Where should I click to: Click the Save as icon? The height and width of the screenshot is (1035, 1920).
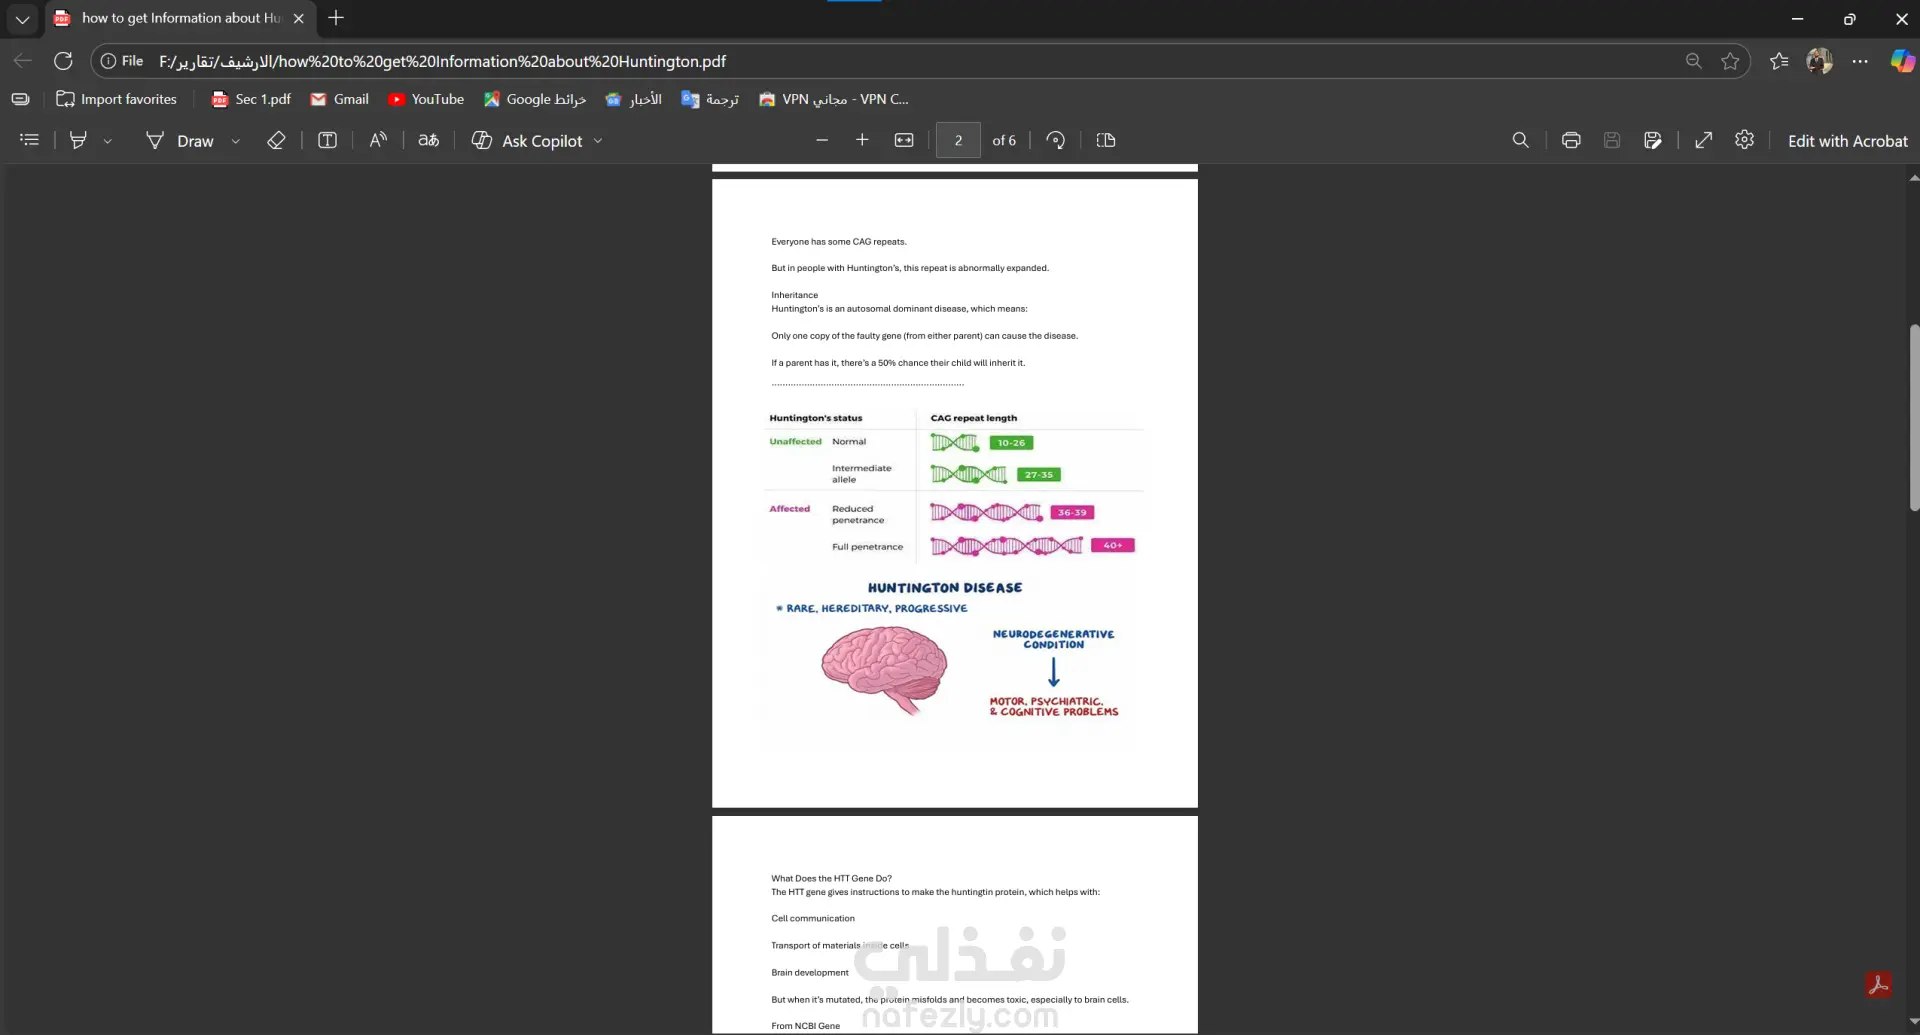[1653, 141]
